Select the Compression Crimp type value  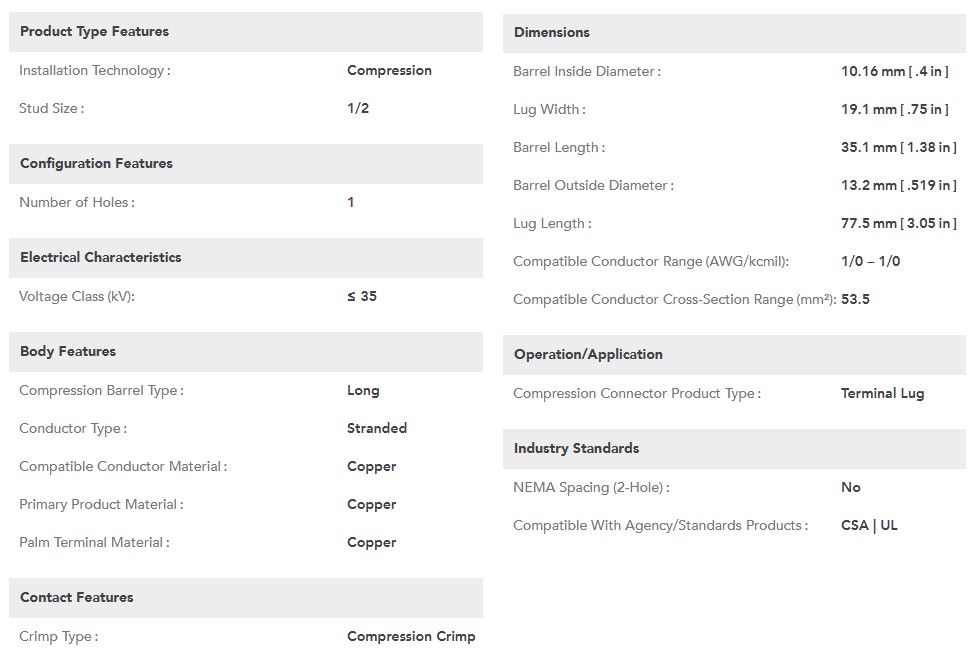click(x=411, y=637)
